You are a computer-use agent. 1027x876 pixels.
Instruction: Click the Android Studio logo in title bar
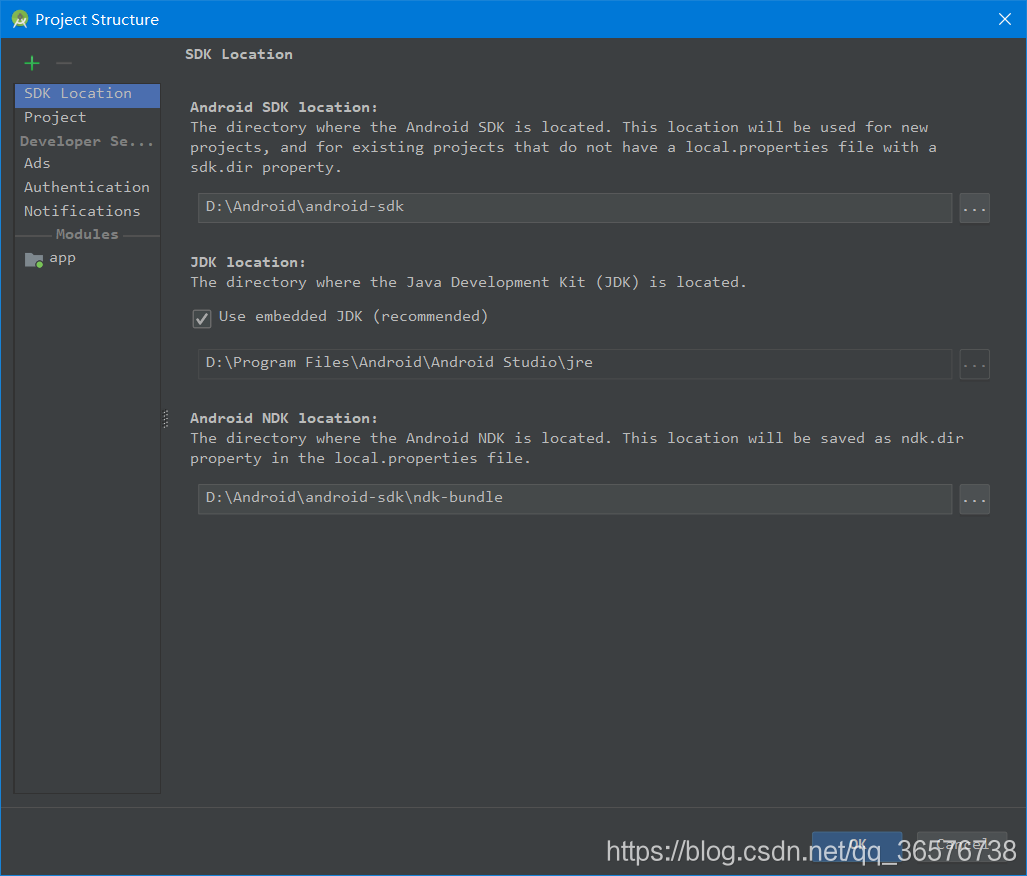point(20,19)
